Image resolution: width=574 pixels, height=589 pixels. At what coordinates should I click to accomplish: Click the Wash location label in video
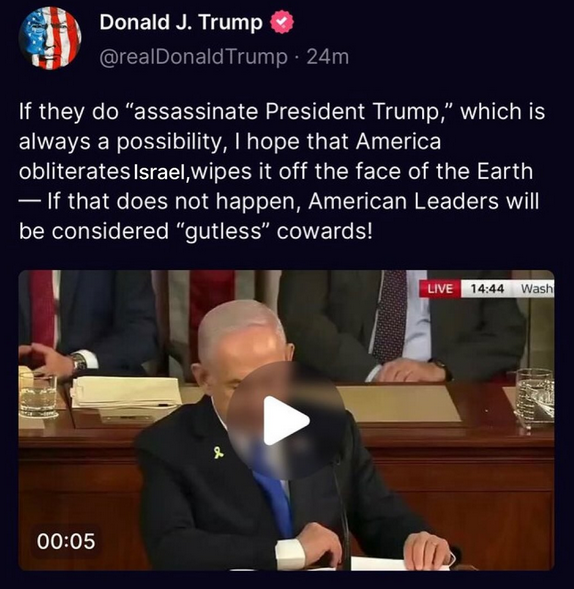(537, 288)
